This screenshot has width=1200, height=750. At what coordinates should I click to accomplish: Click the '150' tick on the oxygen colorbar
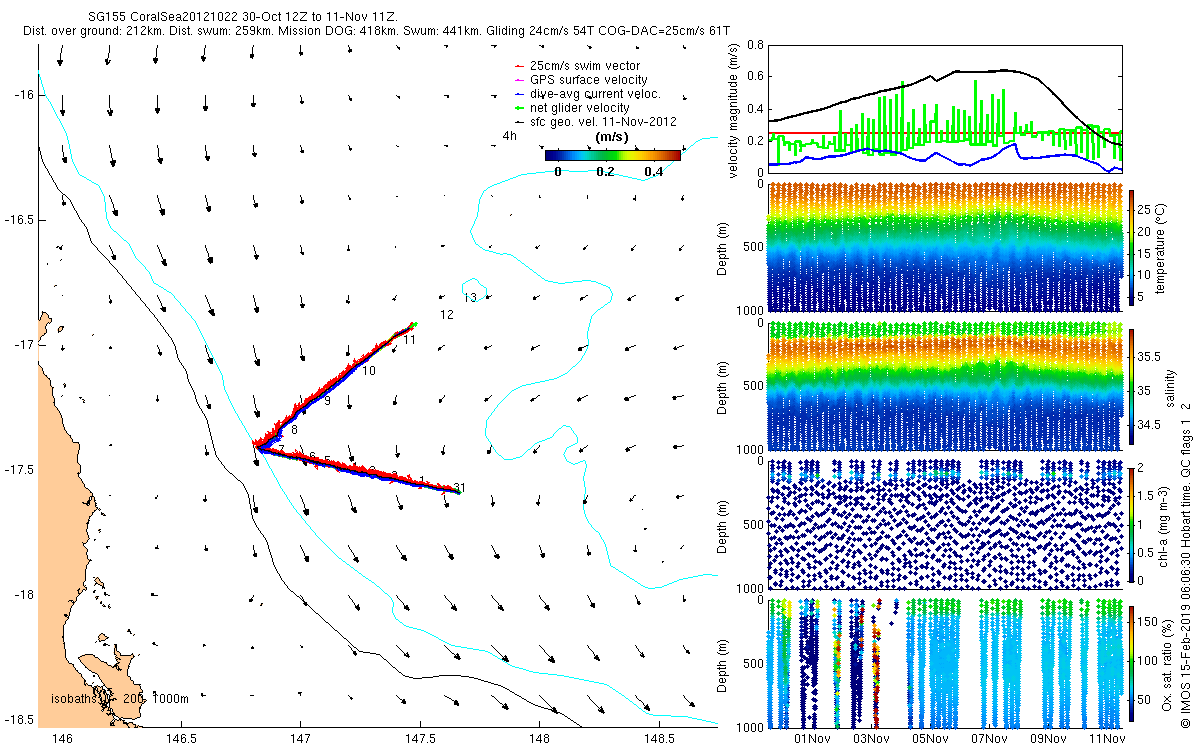point(1150,623)
